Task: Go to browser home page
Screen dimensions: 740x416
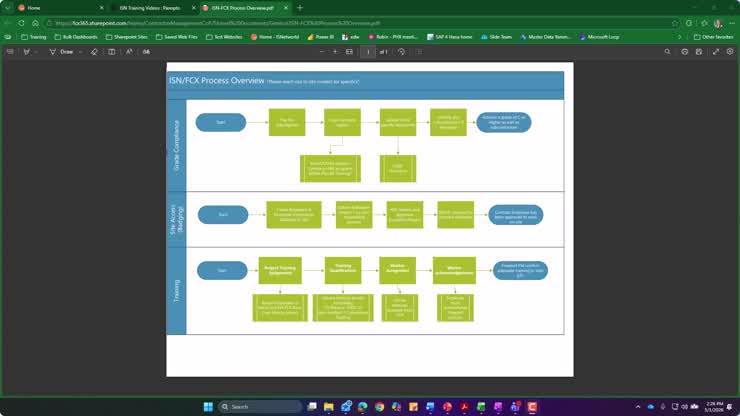Action: click(x=35, y=23)
